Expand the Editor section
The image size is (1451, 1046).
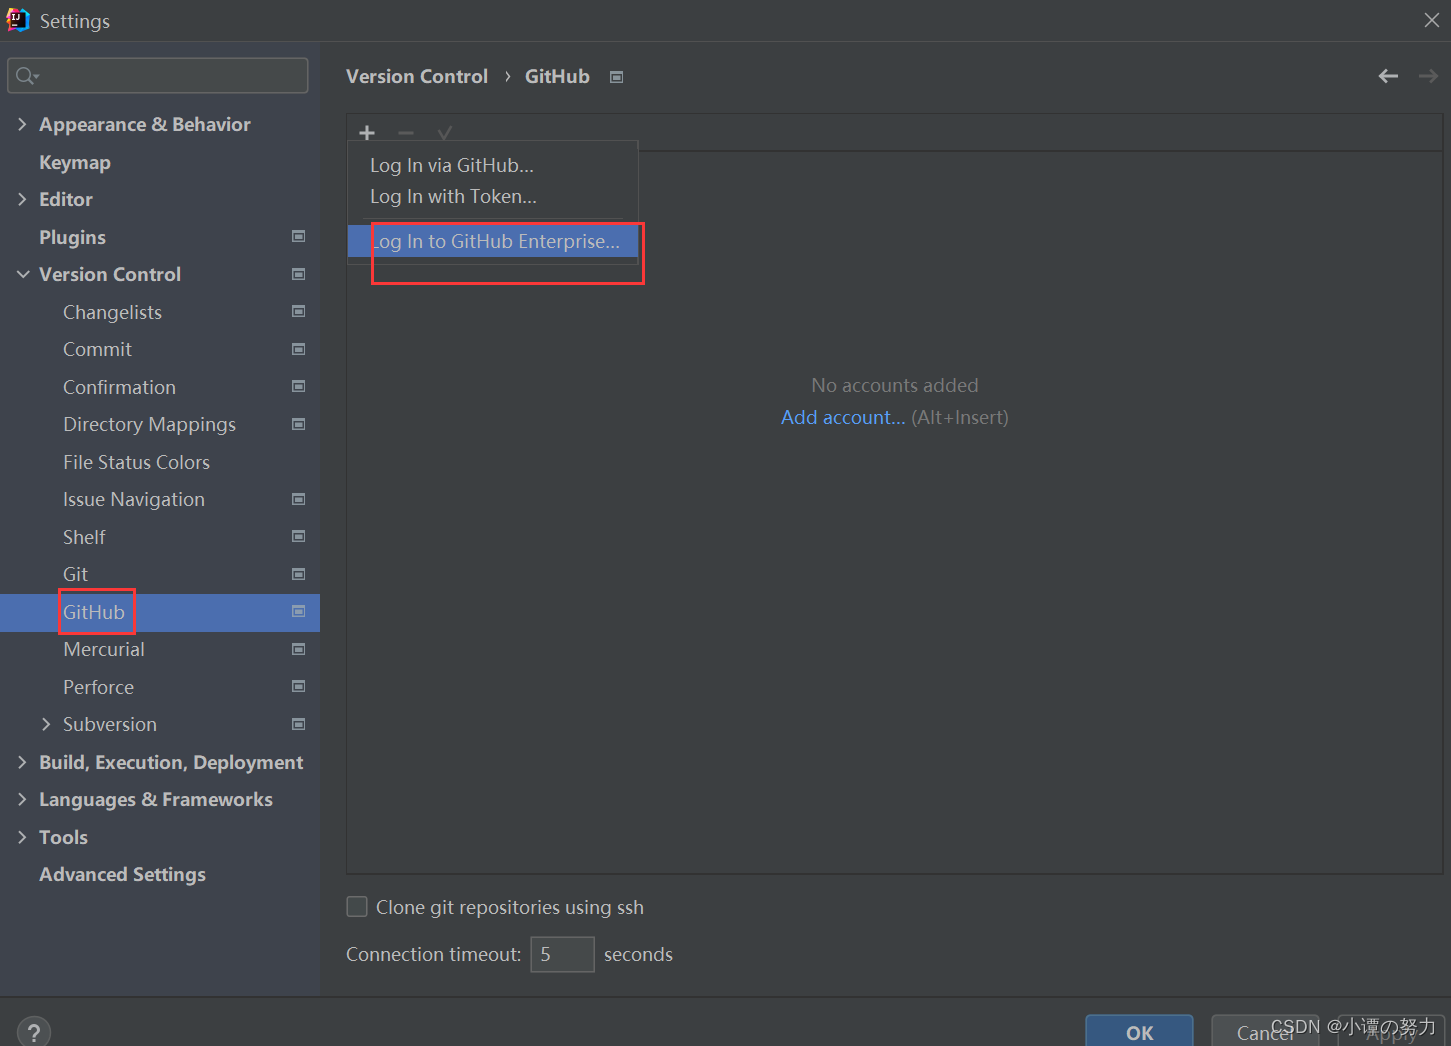[x=22, y=199]
